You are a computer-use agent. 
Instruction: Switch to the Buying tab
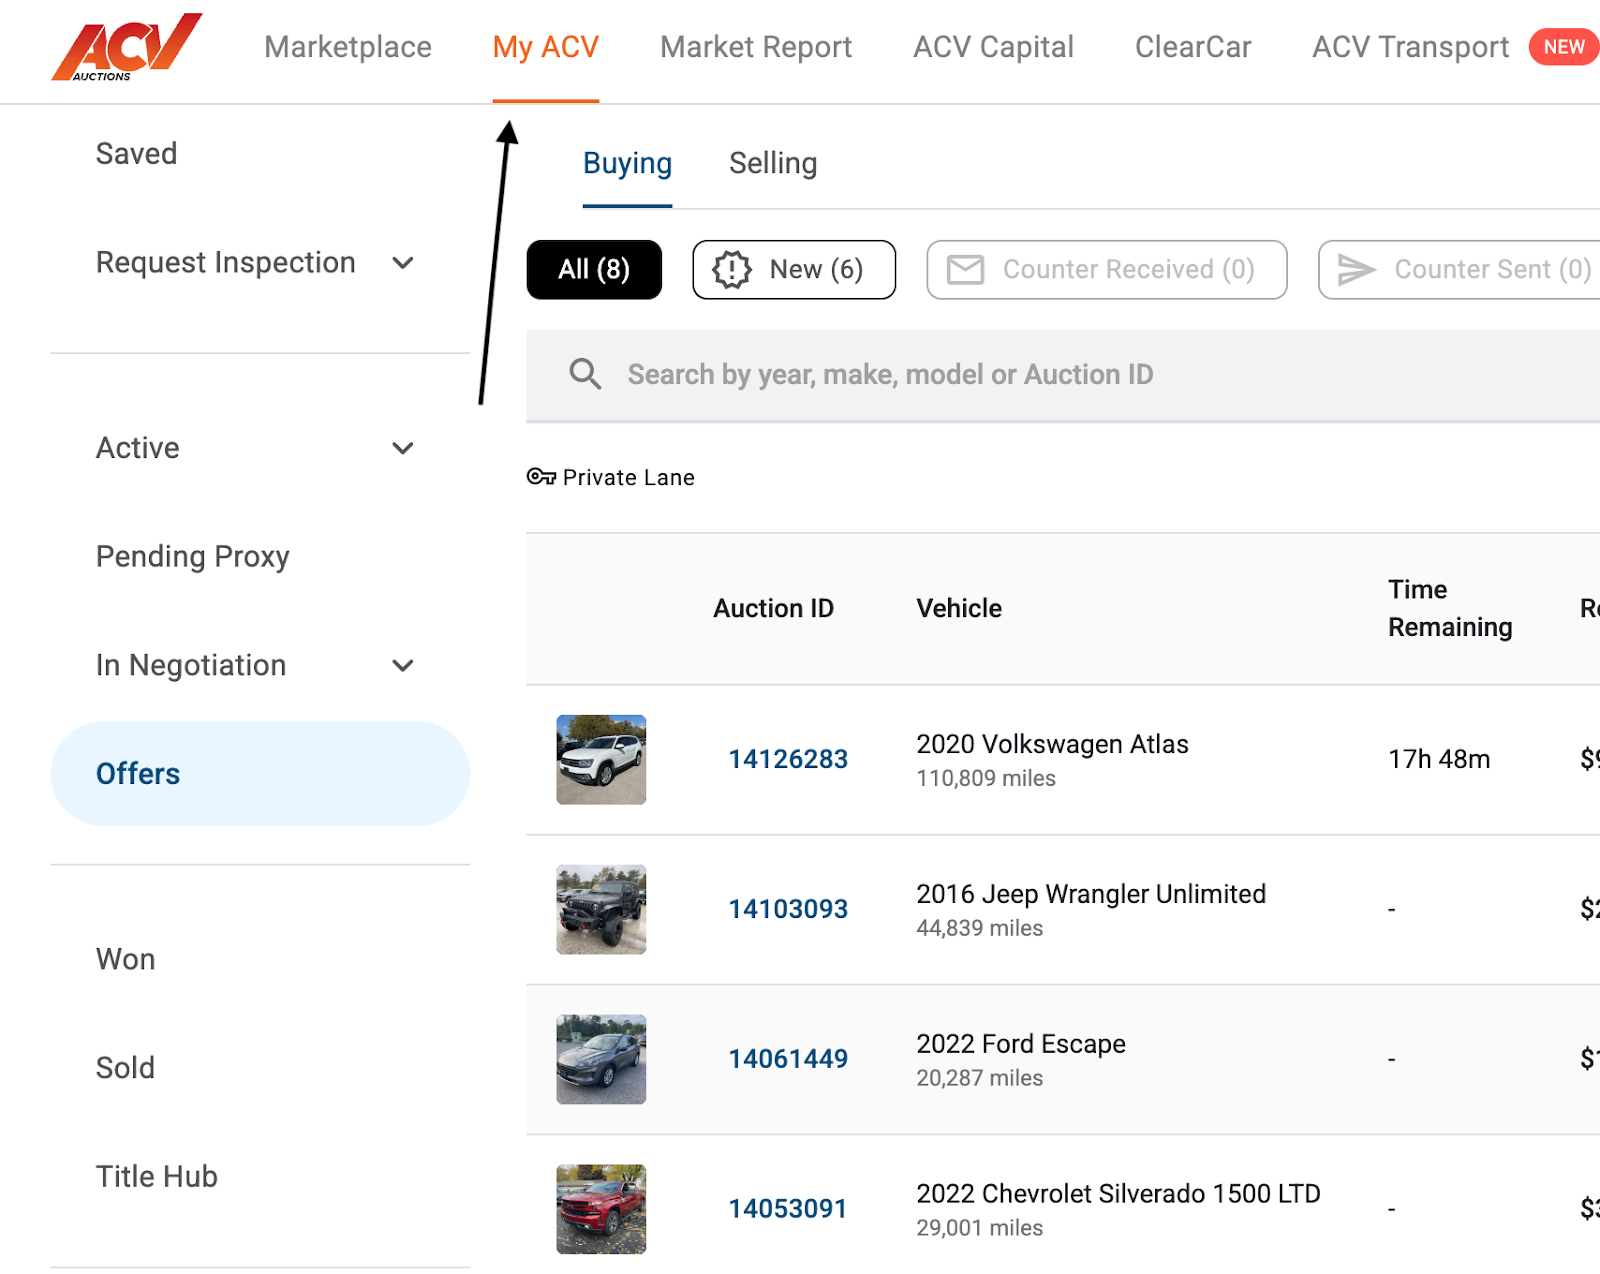(x=627, y=163)
